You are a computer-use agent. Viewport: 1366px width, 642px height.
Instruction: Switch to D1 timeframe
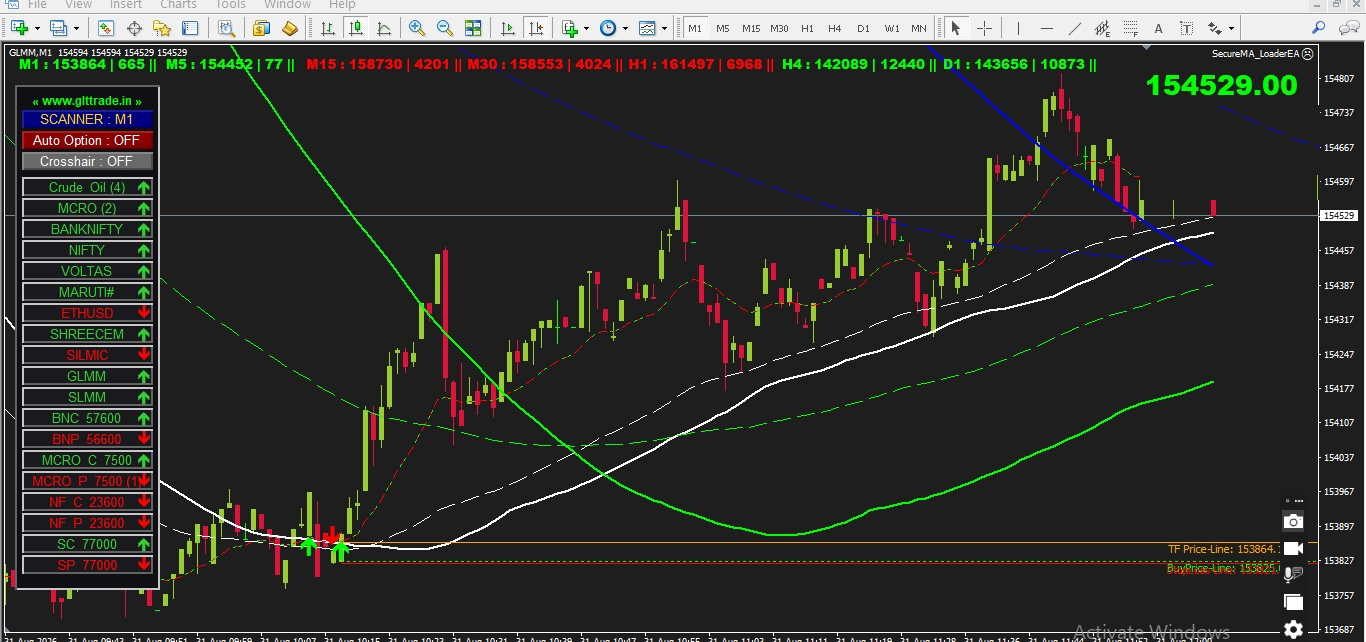point(864,28)
